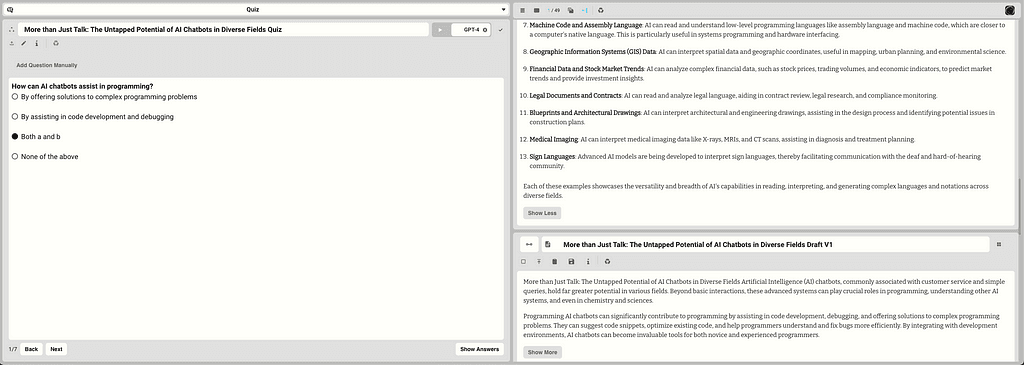Click the upload icon in quiz toolbar
This screenshot has width=1024, height=365.
(x=11, y=44)
